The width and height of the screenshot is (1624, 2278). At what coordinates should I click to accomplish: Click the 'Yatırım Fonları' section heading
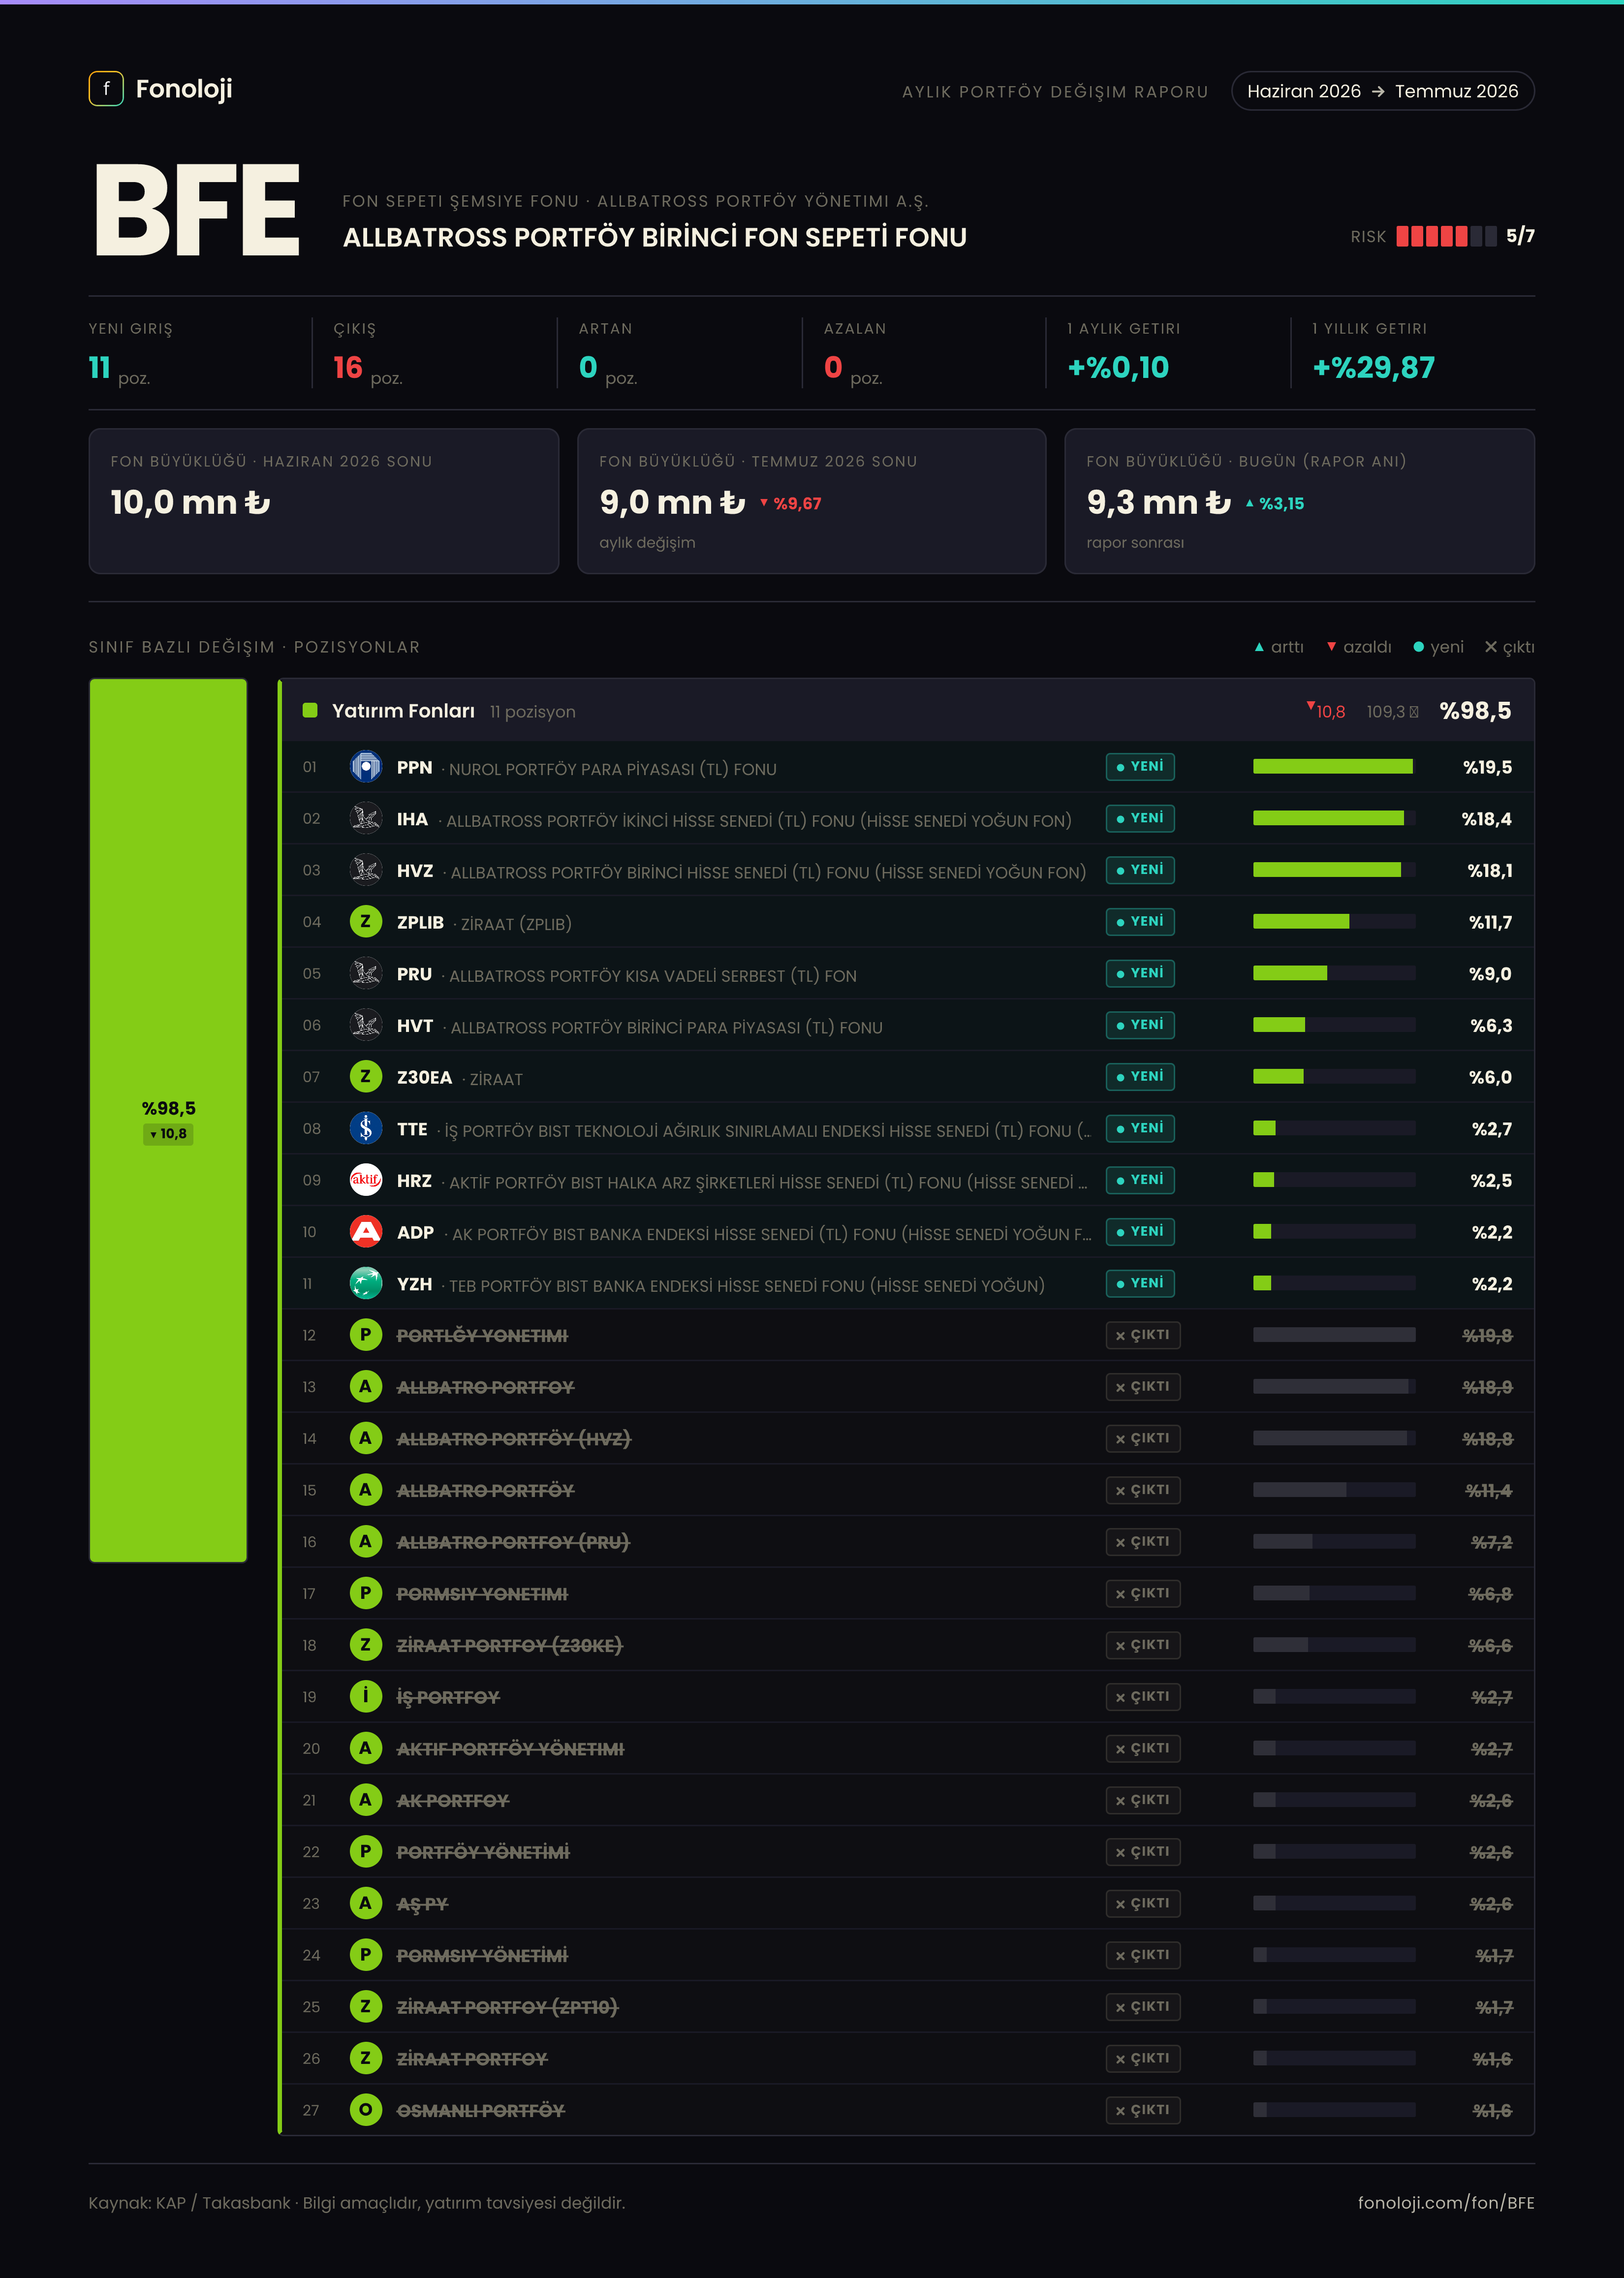pos(403,711)
